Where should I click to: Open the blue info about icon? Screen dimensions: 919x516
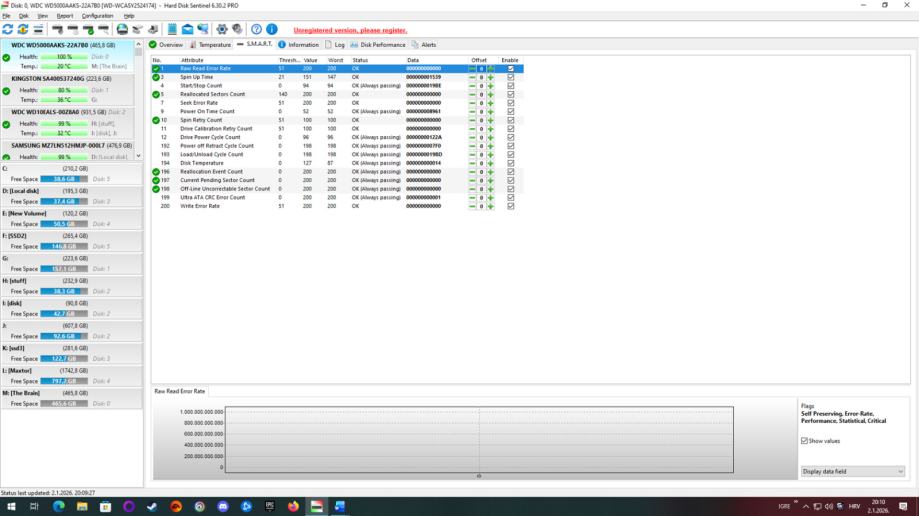pyautogui.click(x=272, y=29)
